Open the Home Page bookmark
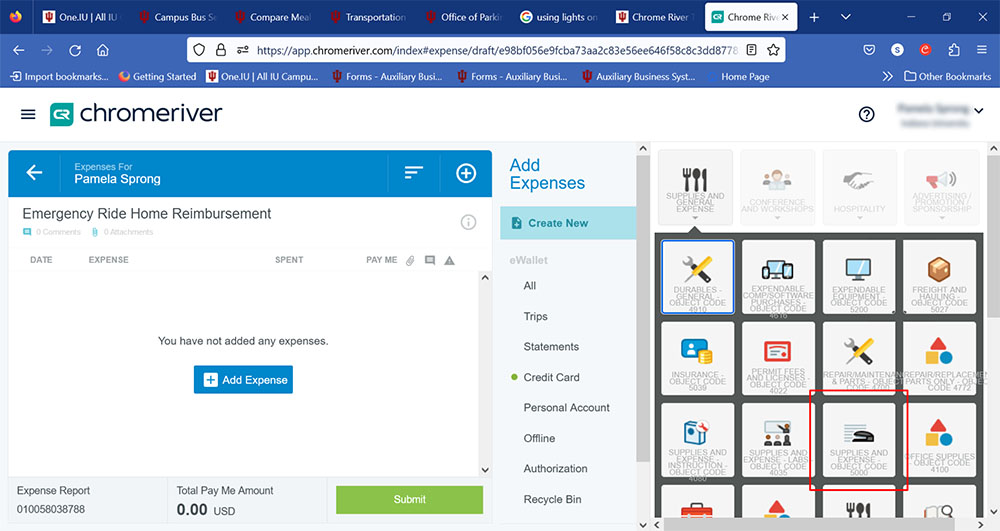This screenshot has height=531, width=1000. tap(745, 76)
